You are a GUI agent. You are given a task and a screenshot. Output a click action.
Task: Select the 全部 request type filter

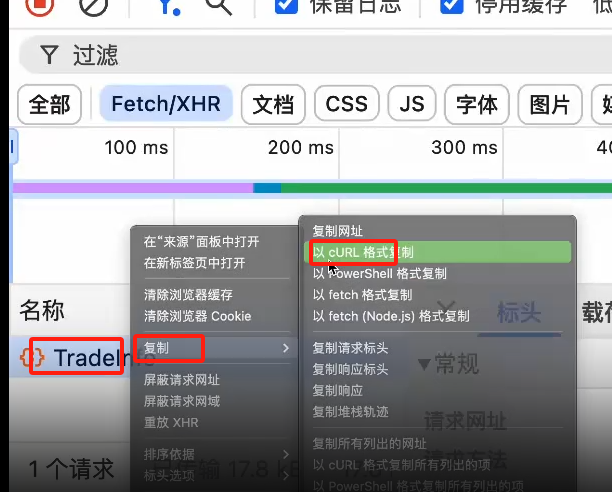pyautogui.click(x=50, y=105)
